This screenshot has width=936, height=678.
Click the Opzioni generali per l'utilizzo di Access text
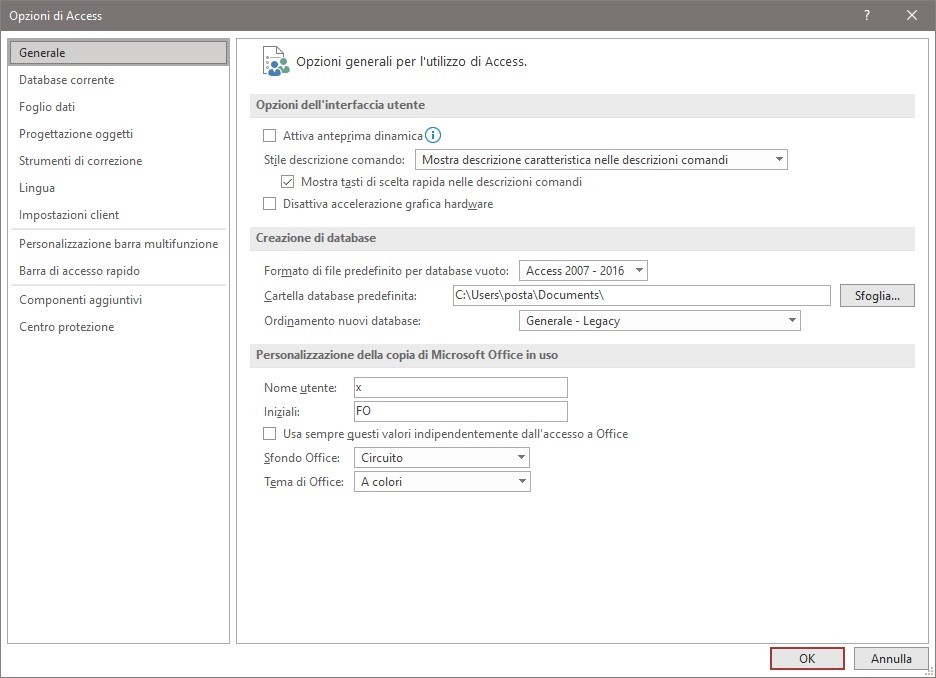pos(412,61)
